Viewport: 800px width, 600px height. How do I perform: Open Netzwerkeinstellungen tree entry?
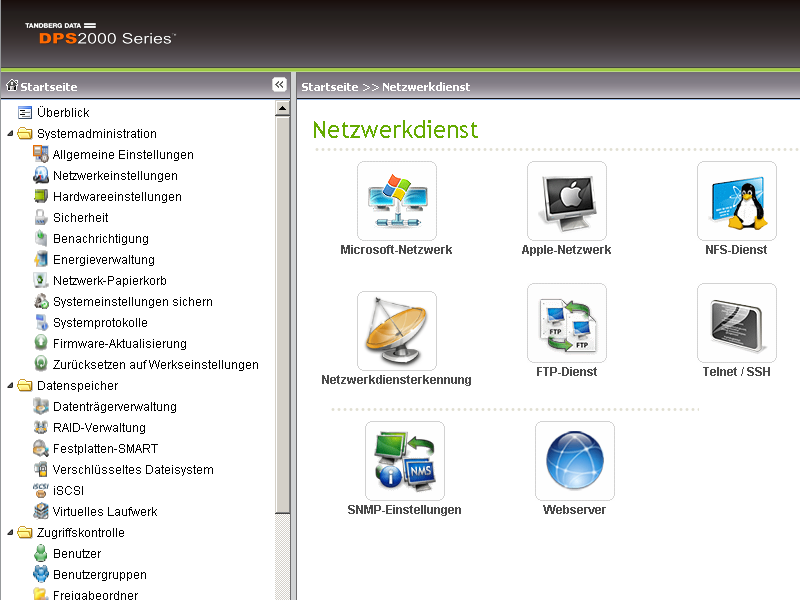115,176
